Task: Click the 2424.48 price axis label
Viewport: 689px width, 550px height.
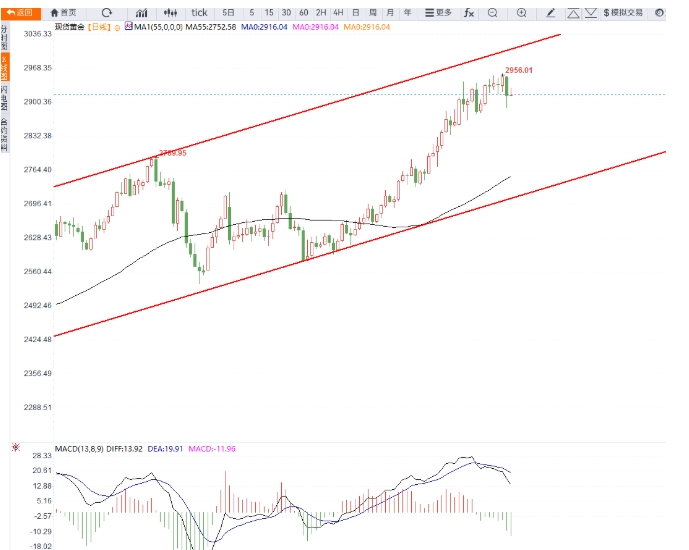Action: (x=37, y=339)
